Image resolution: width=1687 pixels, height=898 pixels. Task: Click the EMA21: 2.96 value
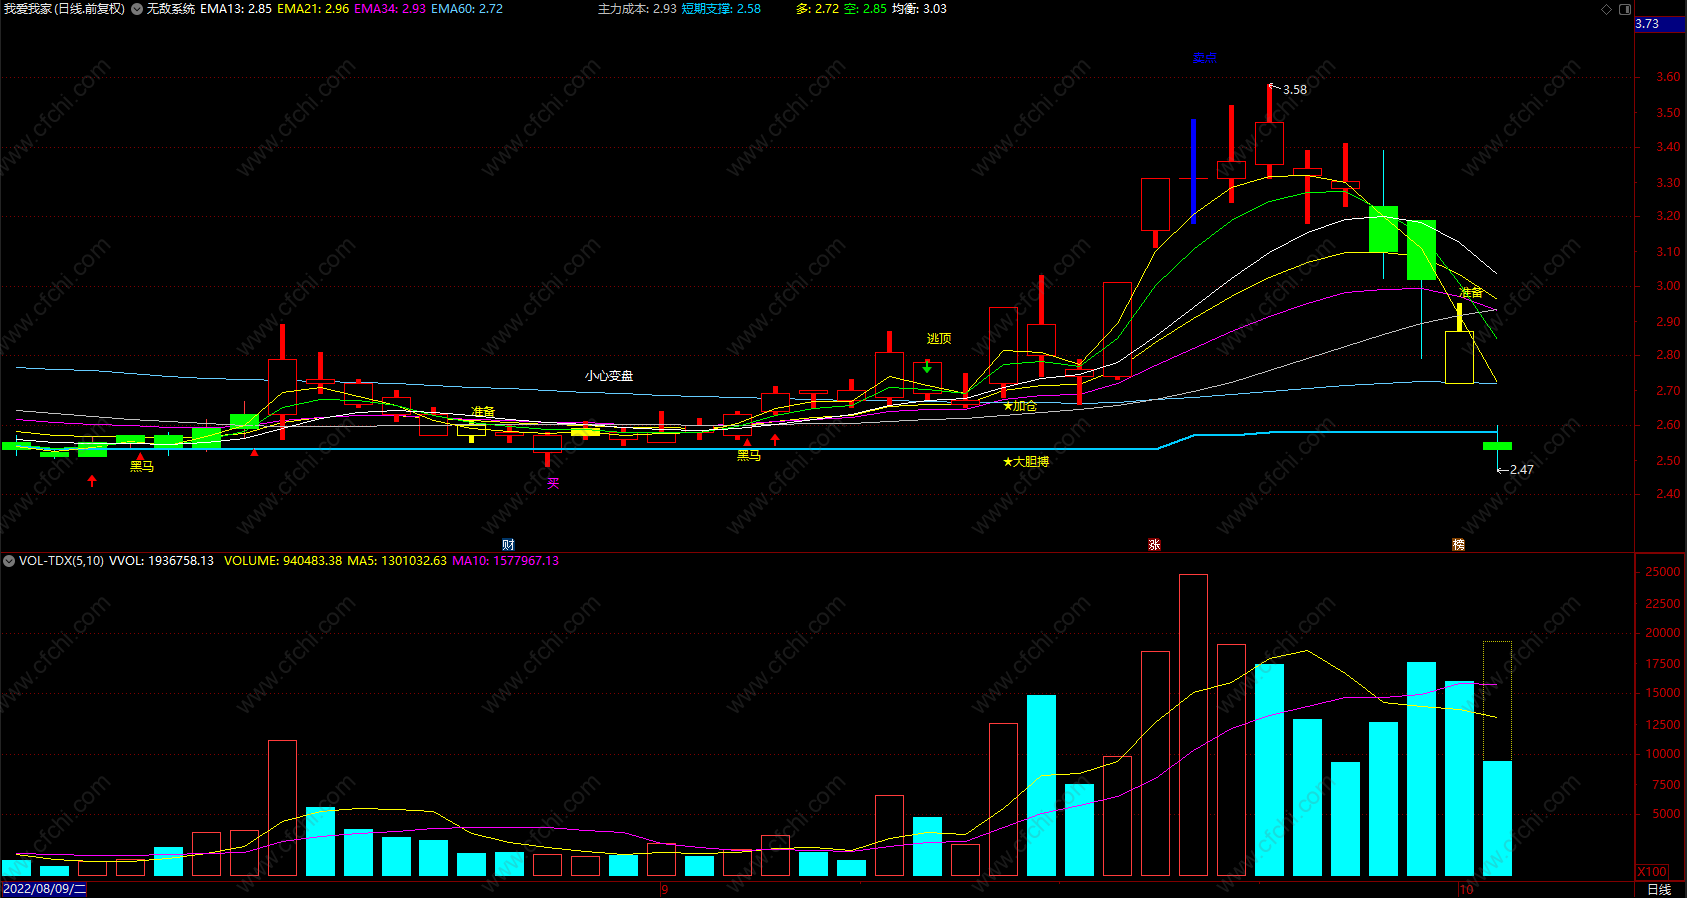pyautogui.click(x=313, y=9)
